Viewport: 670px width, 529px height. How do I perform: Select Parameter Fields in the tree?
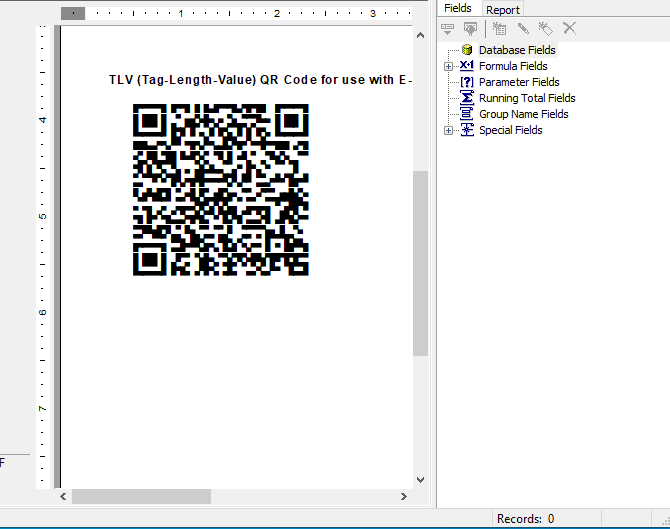(519, 82)
